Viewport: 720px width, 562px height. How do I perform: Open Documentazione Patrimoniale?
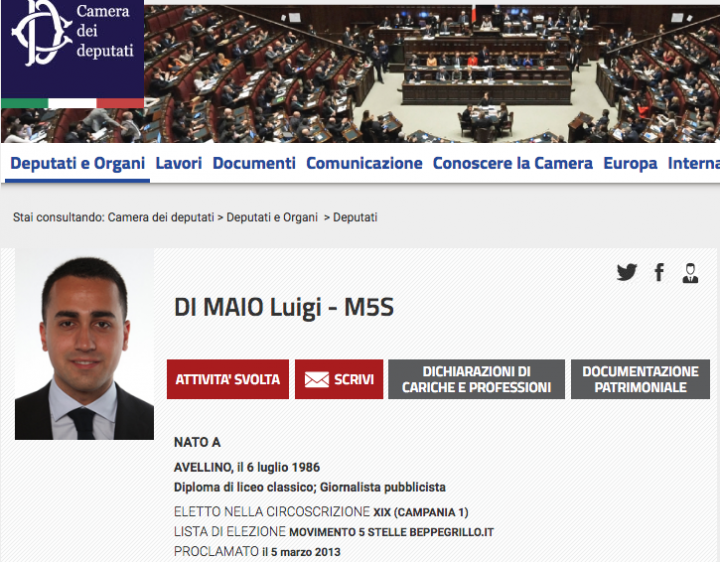(x=640, y=379)
